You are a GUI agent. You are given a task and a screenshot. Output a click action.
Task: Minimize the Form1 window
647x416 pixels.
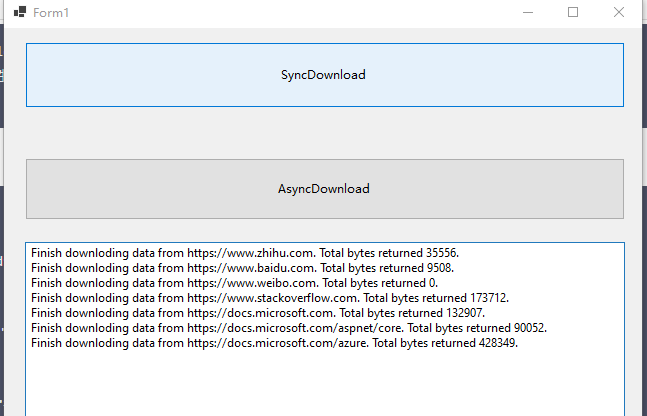528,12
